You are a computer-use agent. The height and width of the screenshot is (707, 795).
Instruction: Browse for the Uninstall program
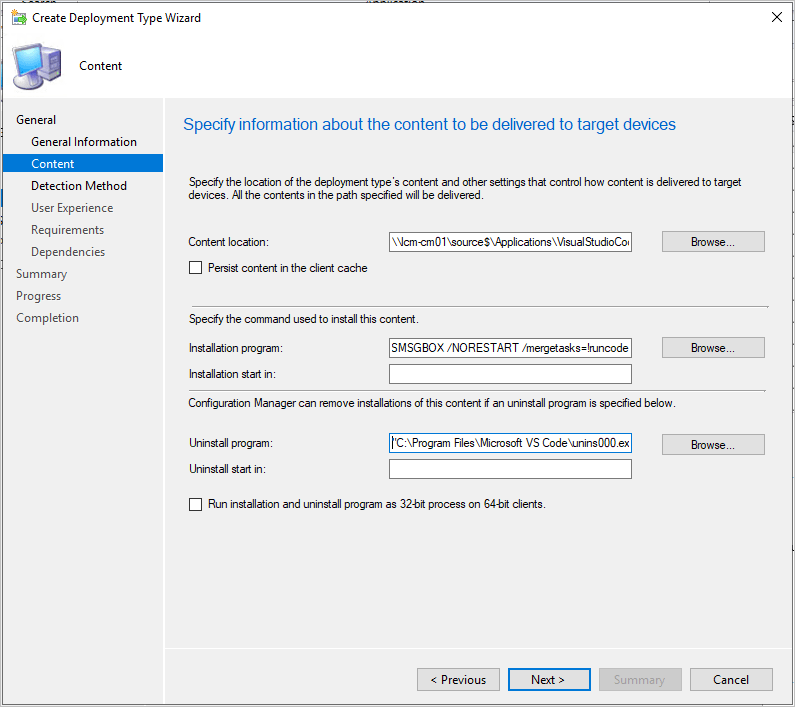click(x=713, y=444)
